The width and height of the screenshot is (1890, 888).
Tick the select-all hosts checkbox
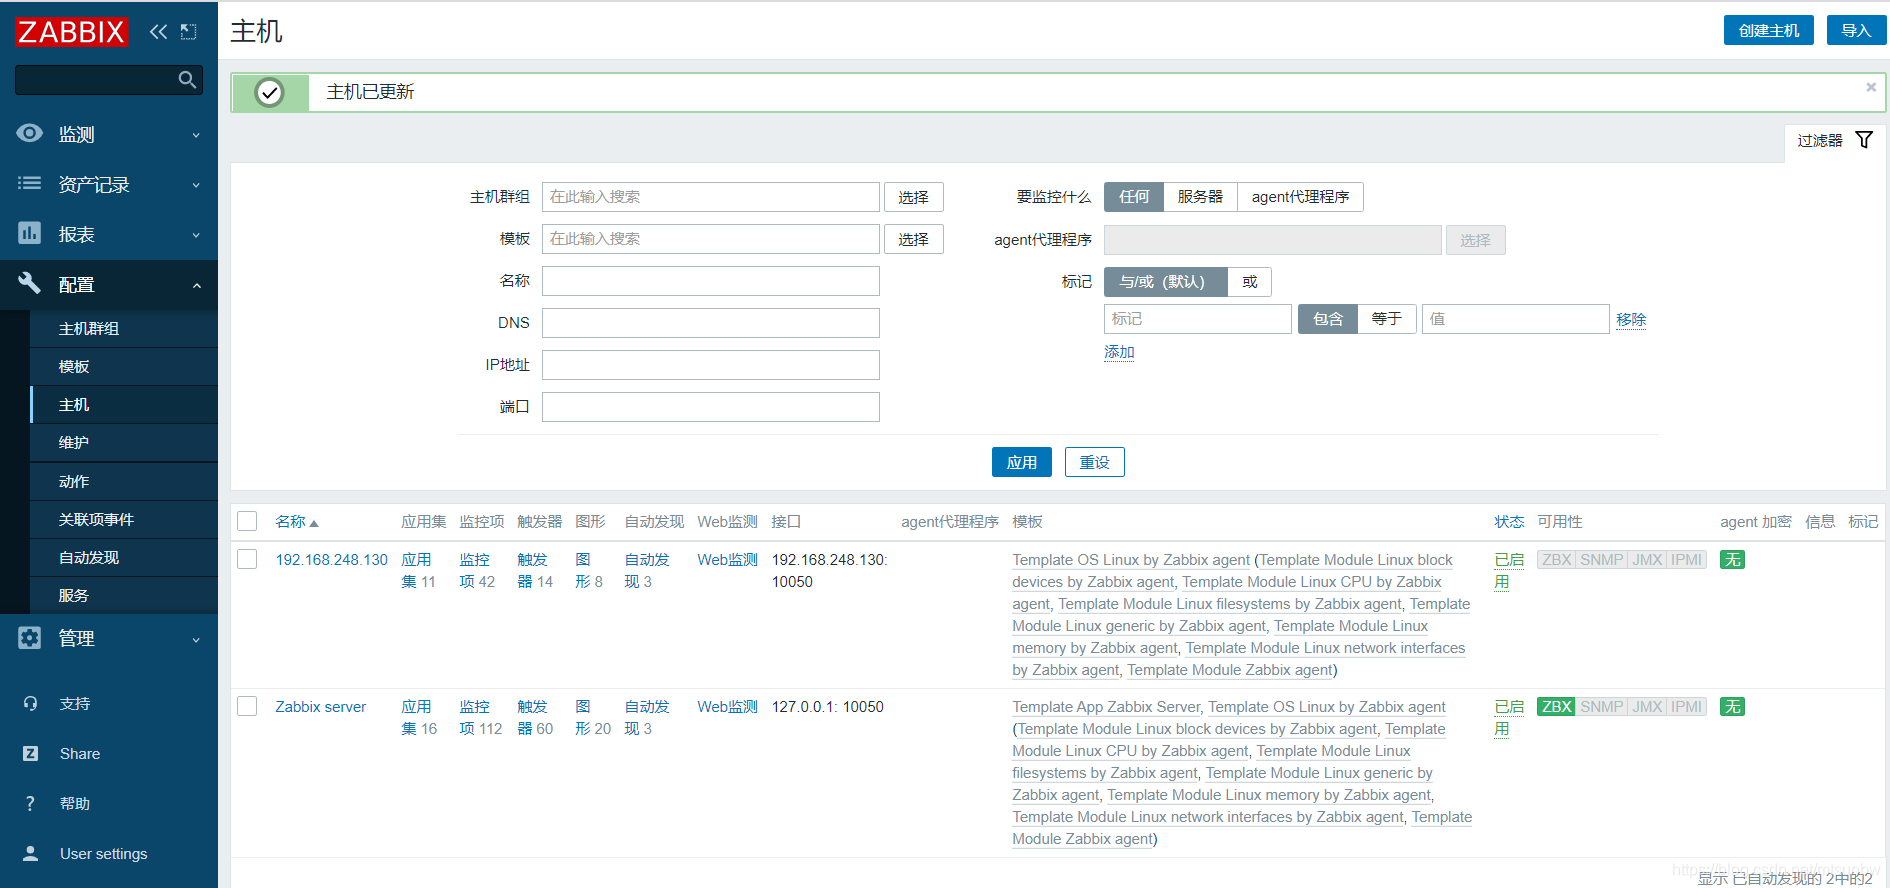point(247,521)
